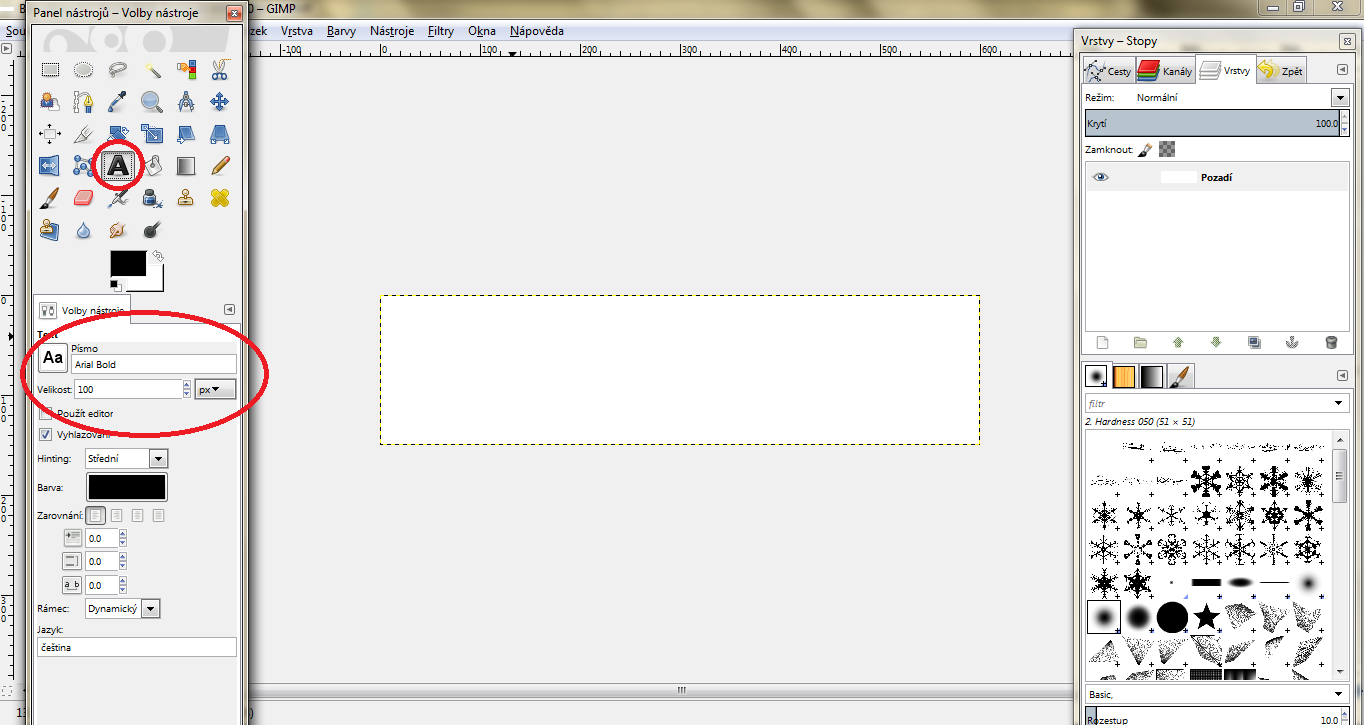Viewport: 1364px width, 725px height.
Task: Hide the Pozadí layer with eye icon
Action: (x=1101, y=177)
